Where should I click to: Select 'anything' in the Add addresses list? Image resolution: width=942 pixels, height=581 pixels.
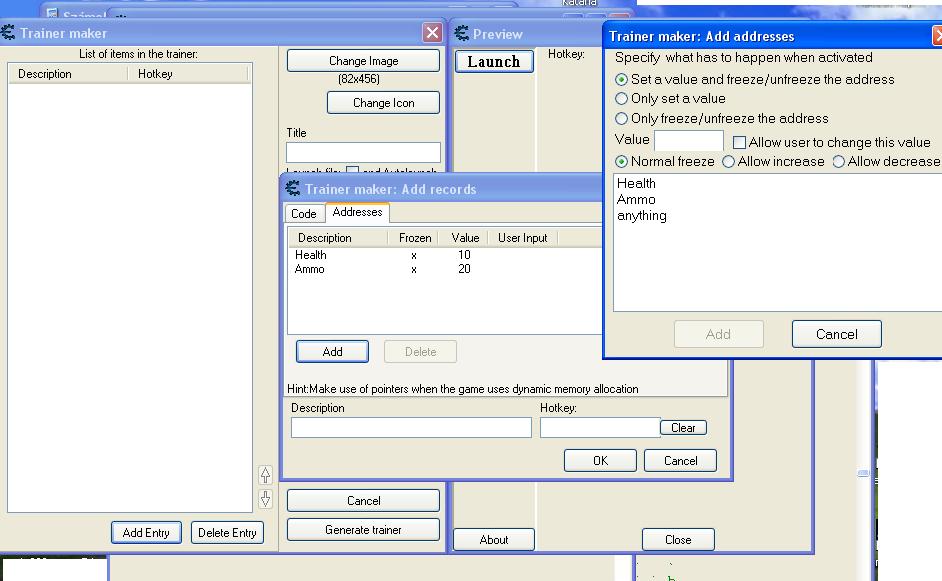click(x=642, y=216)
